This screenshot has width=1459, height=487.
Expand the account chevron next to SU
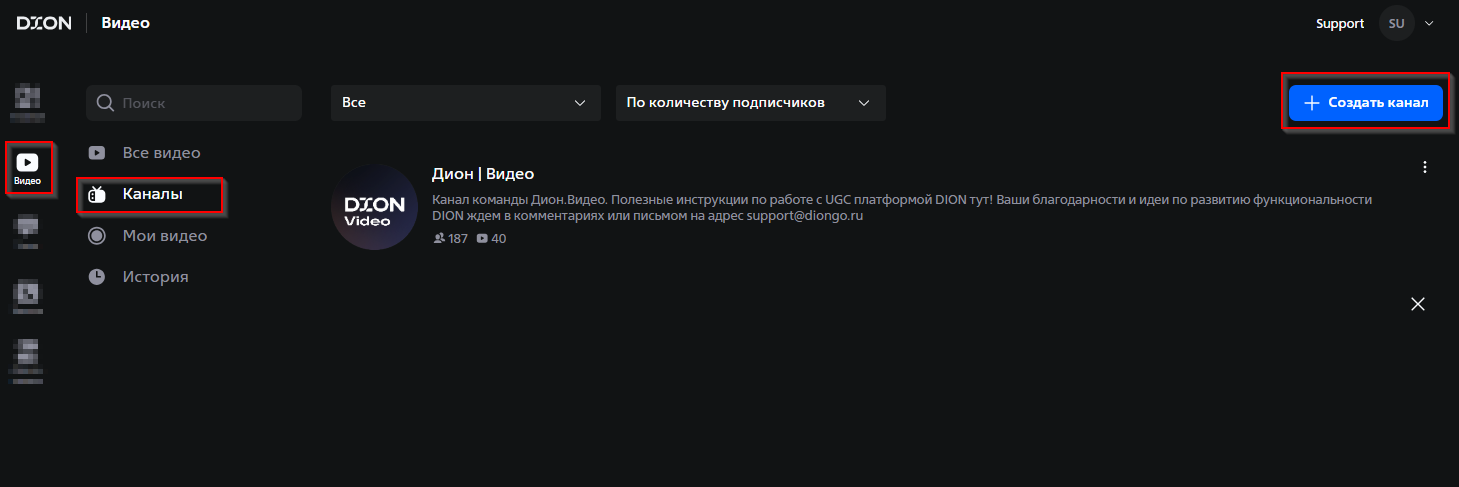[x=1429, y=23]
